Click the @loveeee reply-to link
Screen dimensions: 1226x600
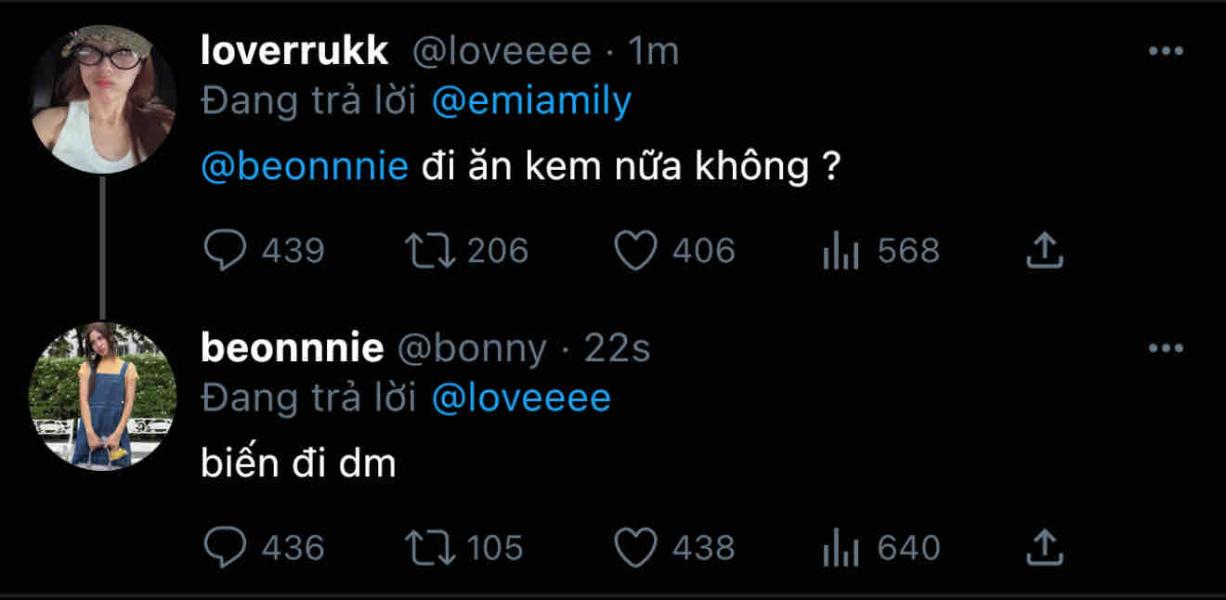(521, 398)
